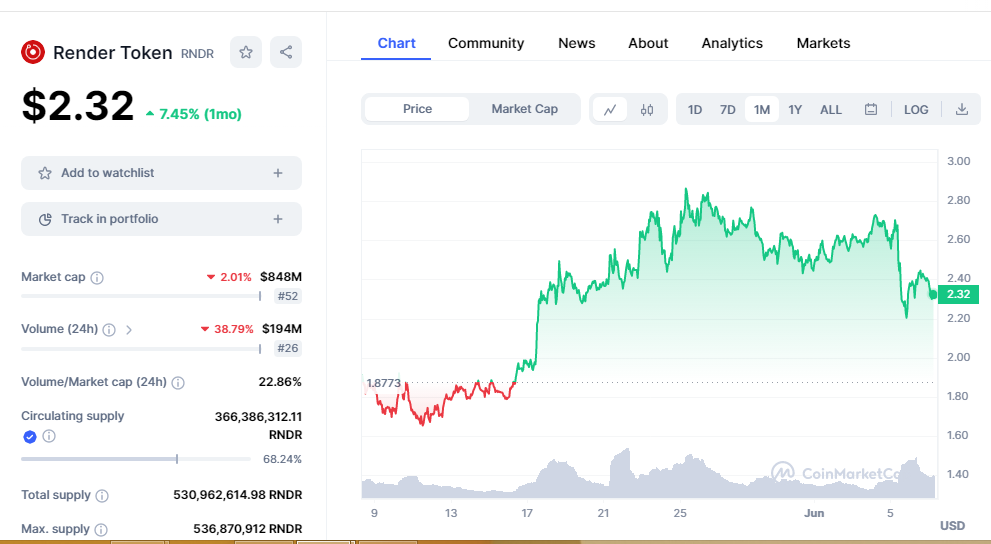
Task: Select Price chart toggle
Action: 417,109
